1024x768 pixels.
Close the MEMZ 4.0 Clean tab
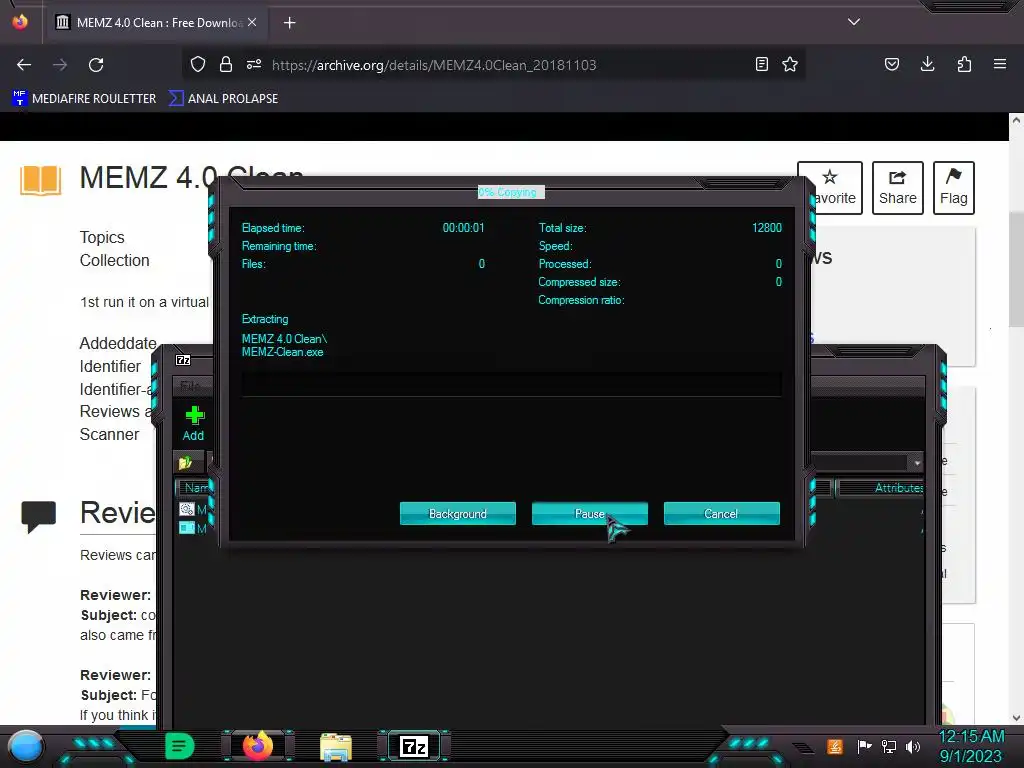point(252,22)
